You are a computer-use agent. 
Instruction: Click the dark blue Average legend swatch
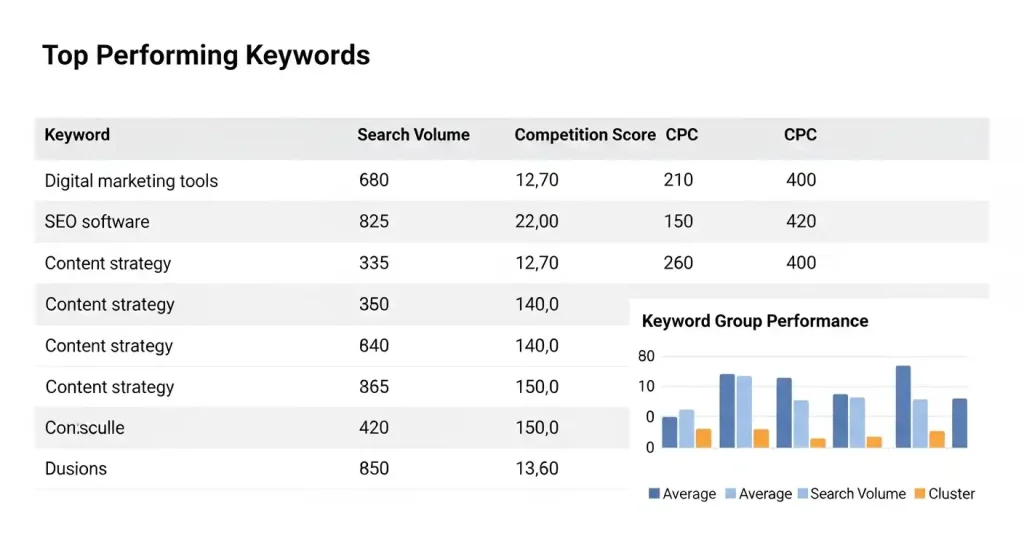(x=654, y=494)
